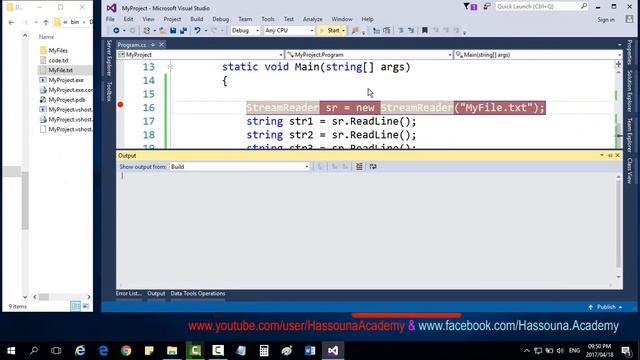This screenshot has height=360, width=640.
Task: Open the Server Explorer side tab
Action: click(109, 58)
